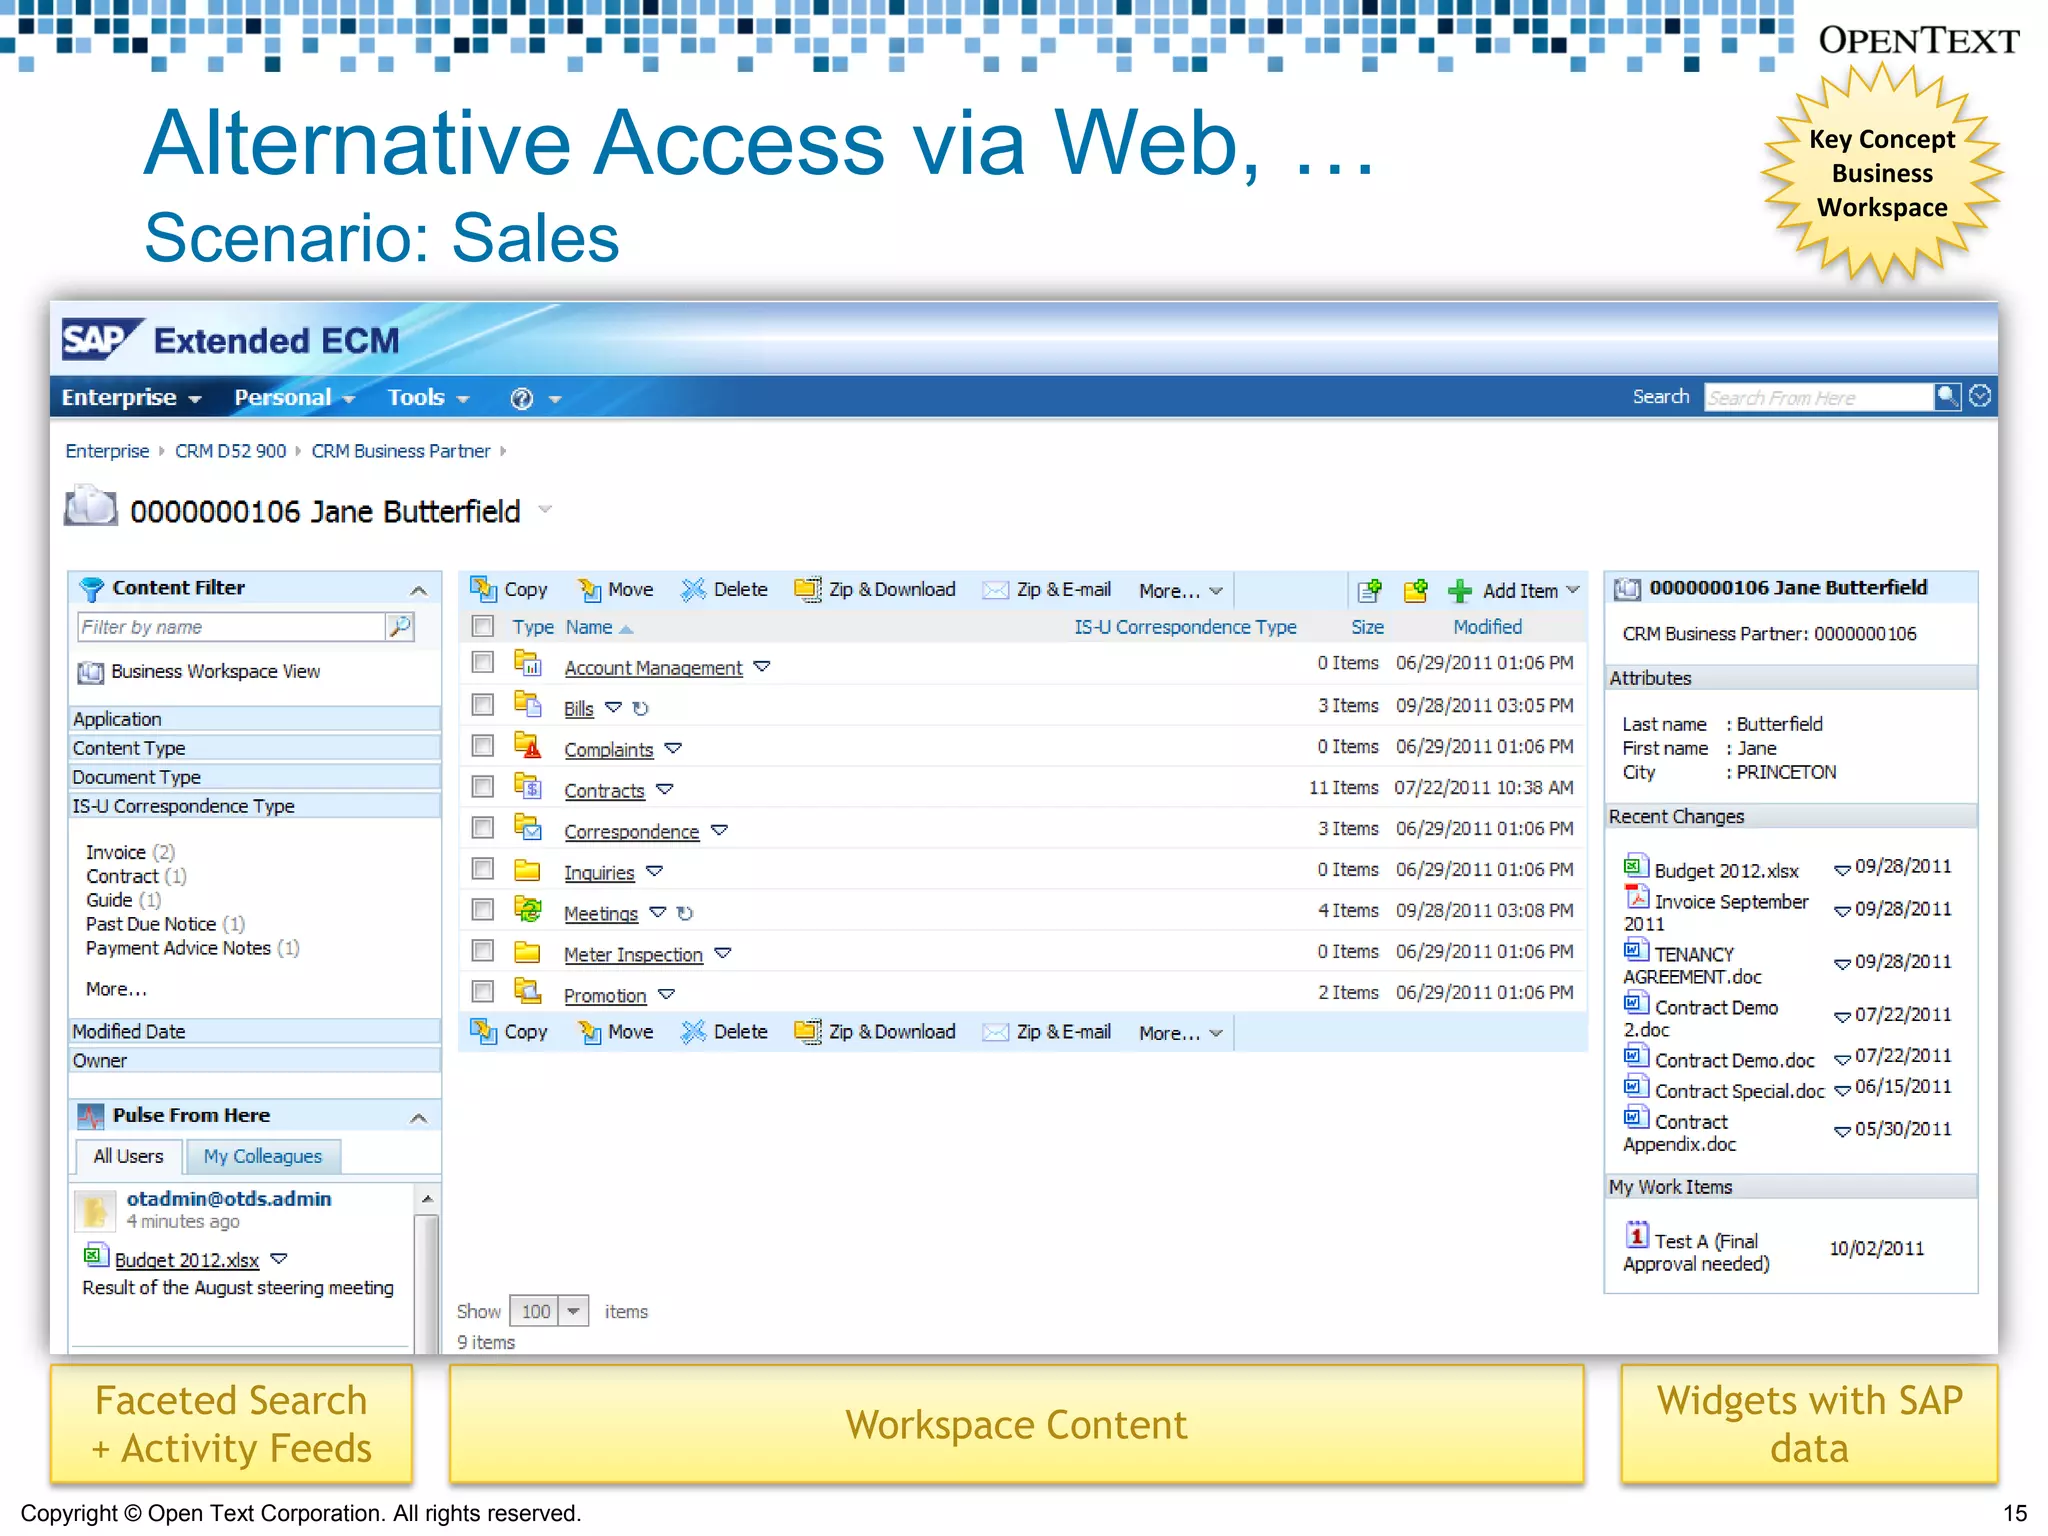The image size is (2048, 1536).
Task: Open Budget 2012.xlsx in Pulse feed
Action: tap(187, 1260)
